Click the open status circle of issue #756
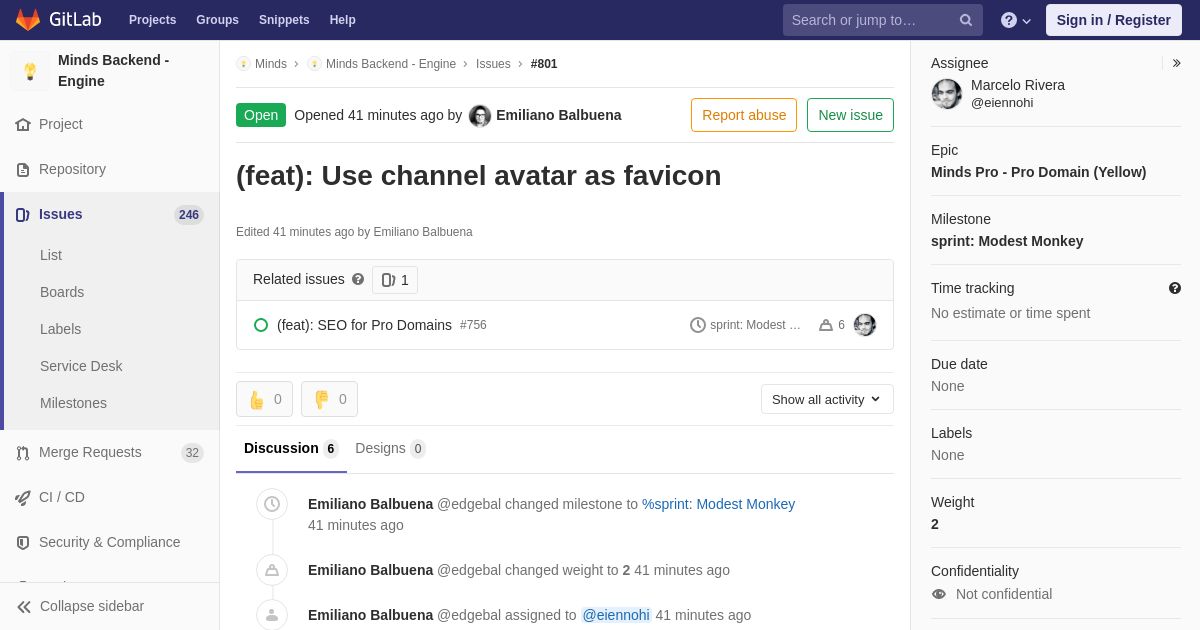The width and height of the screenshot is (1200, 630). click(x=261, y=325)
